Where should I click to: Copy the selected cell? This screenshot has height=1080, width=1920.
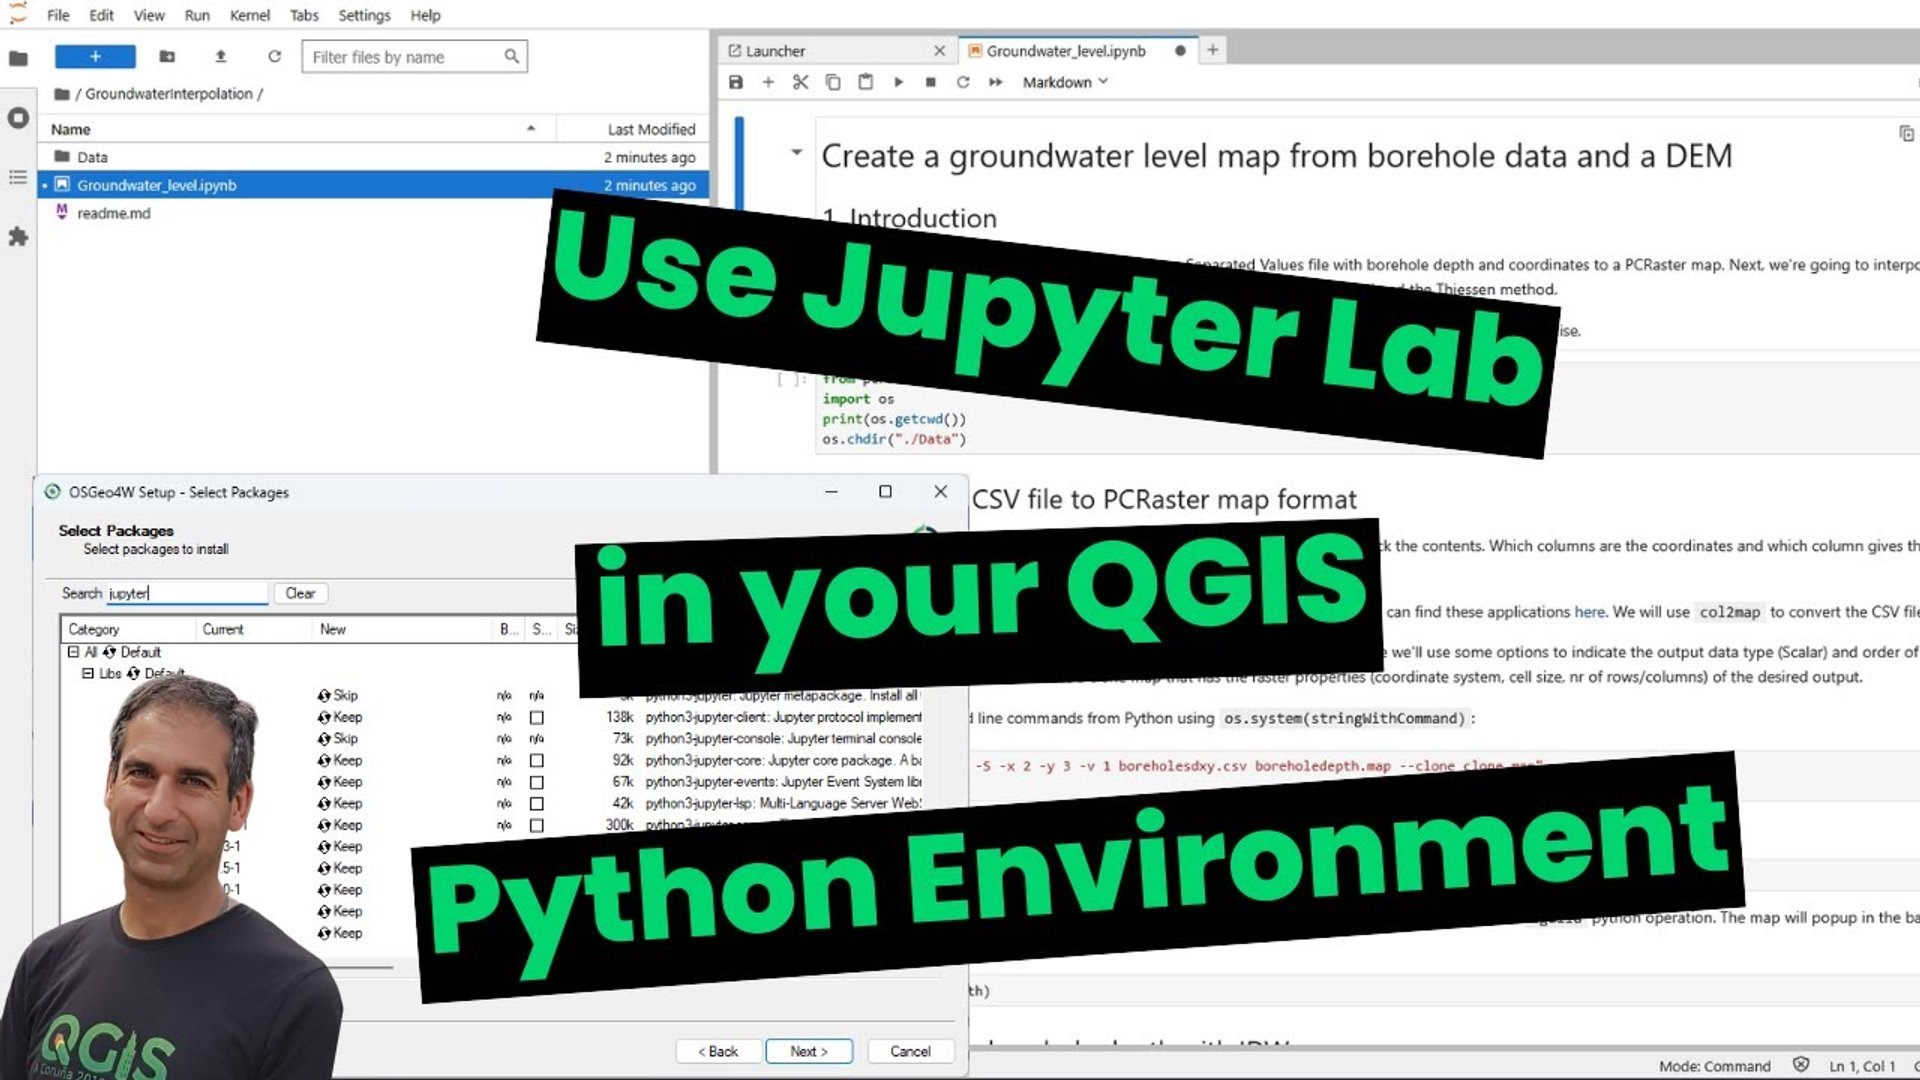coord(833,82)
